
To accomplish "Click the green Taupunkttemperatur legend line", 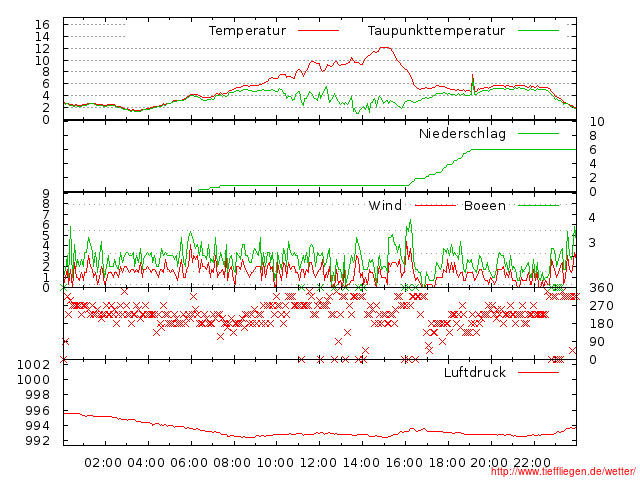I will point(538,31).
